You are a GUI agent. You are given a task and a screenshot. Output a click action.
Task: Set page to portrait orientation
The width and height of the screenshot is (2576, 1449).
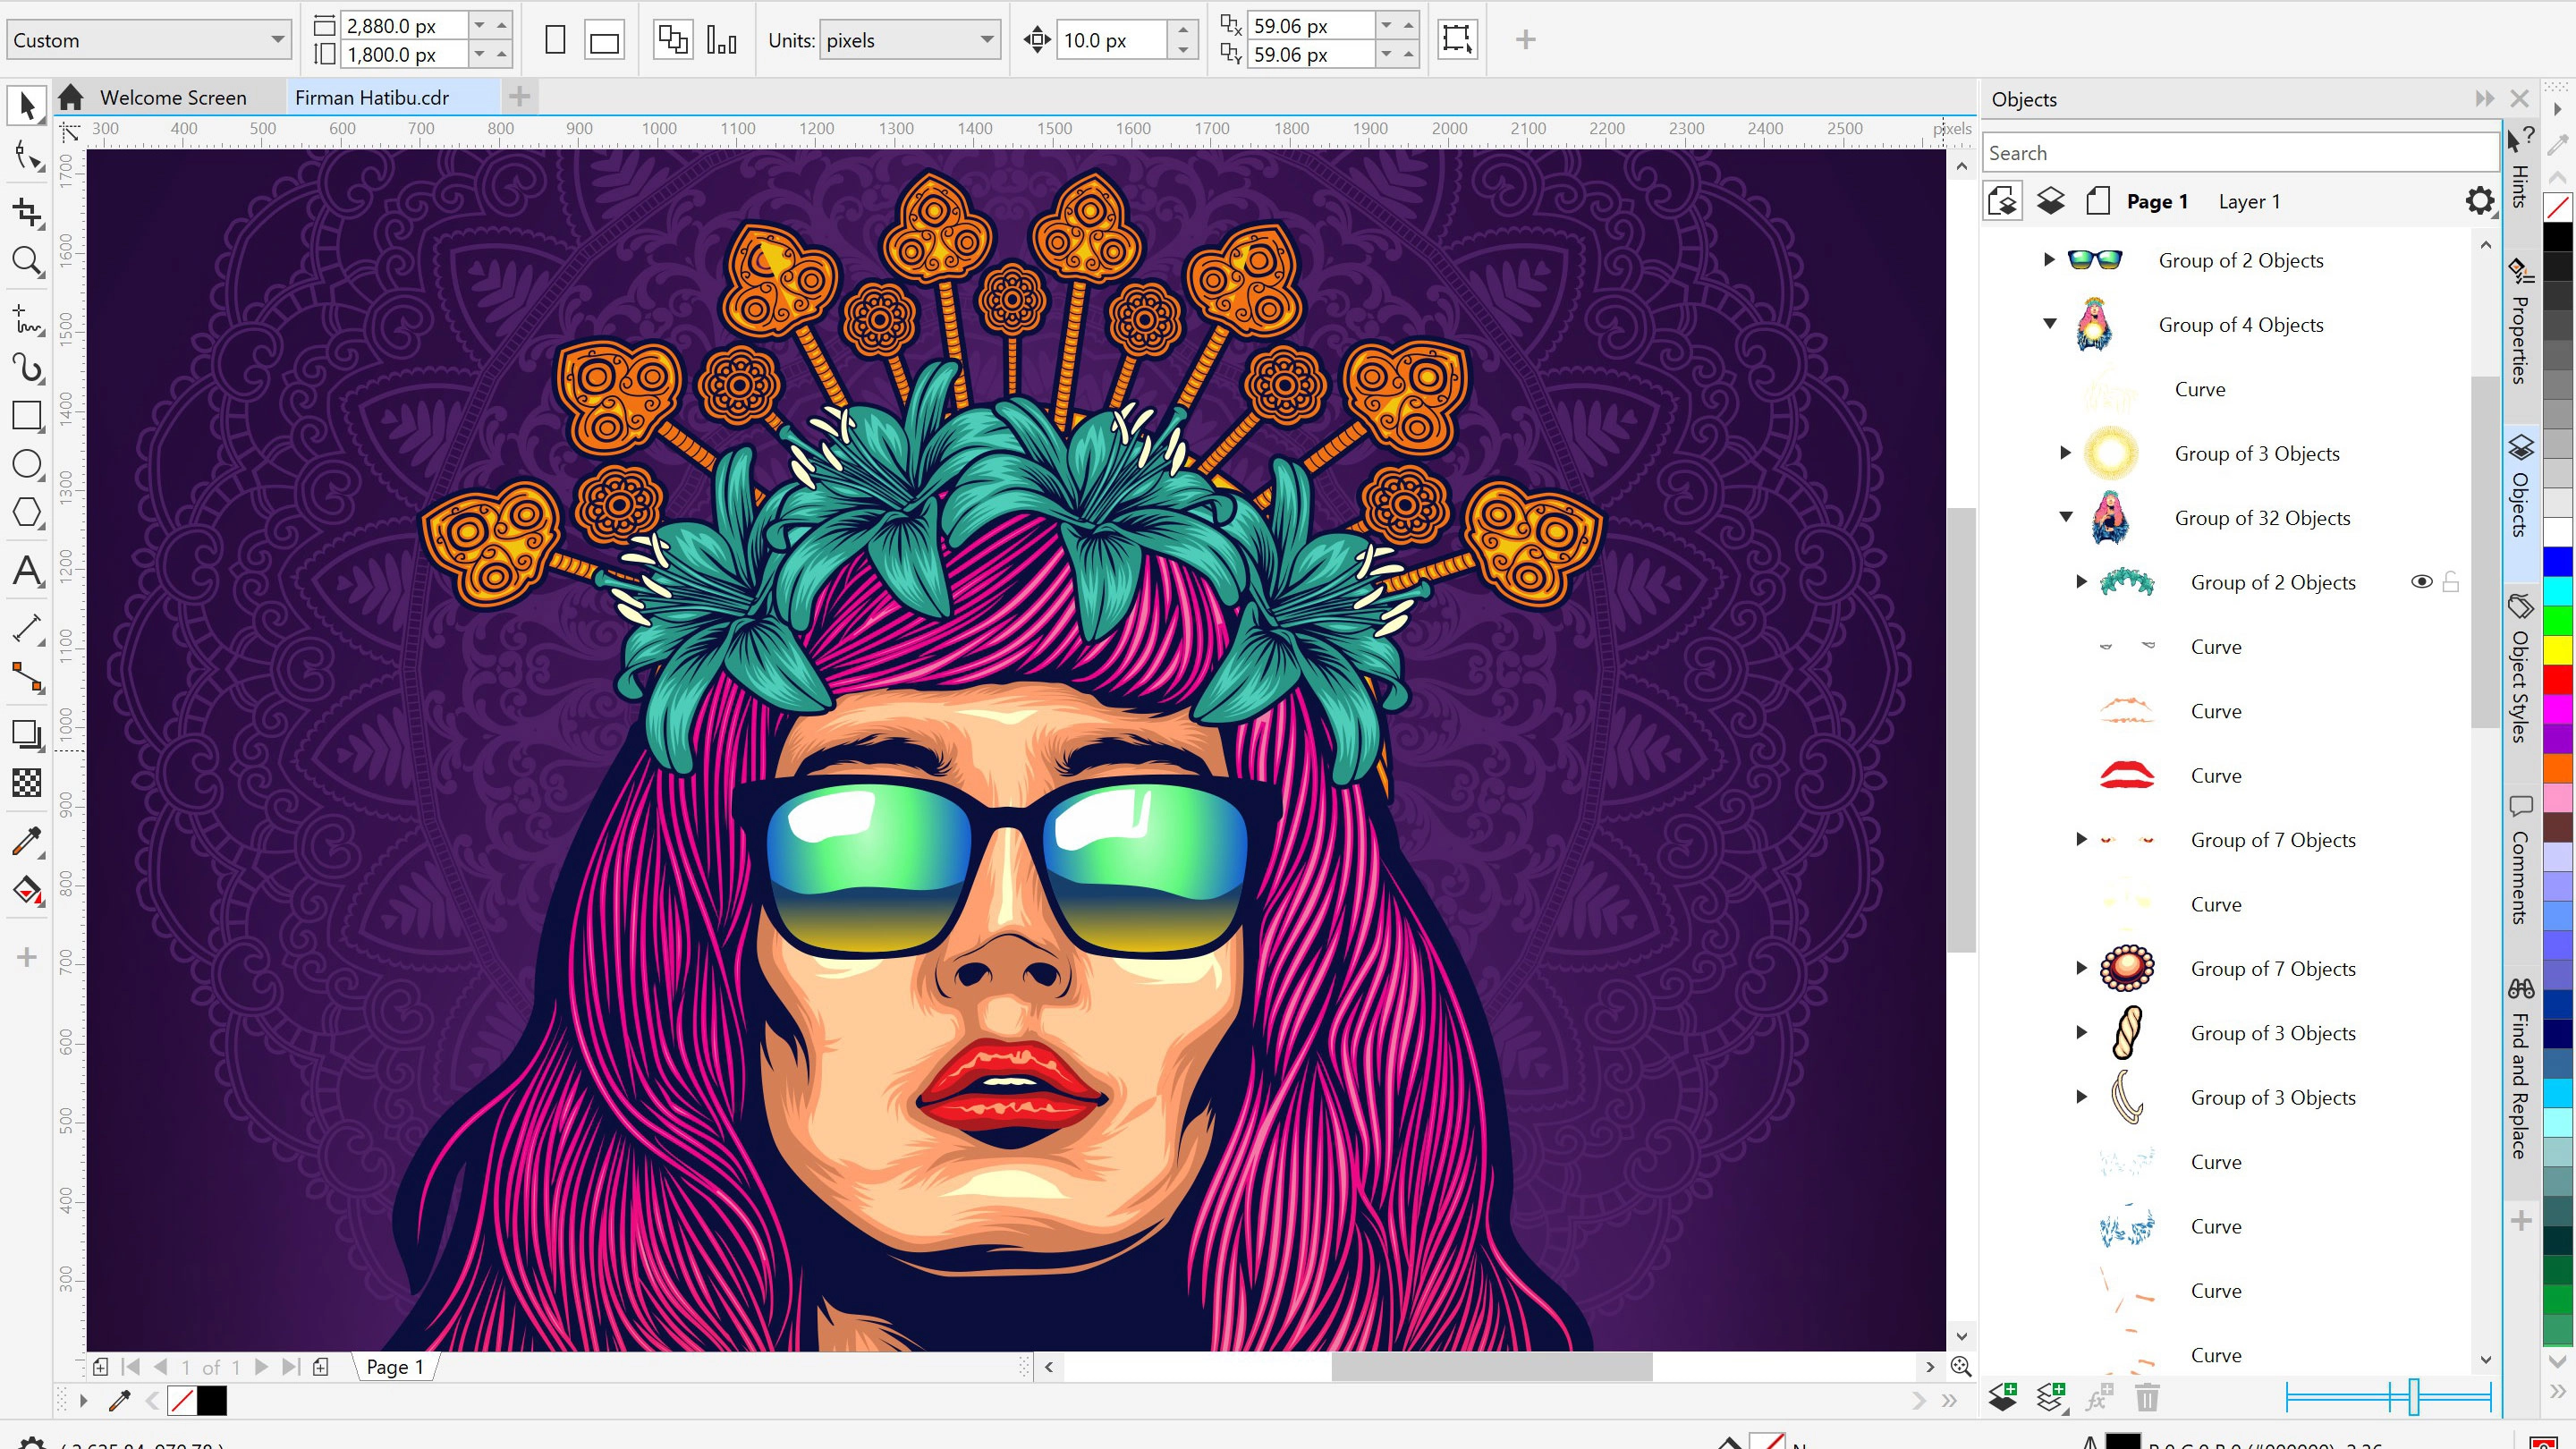pyautogui.click(x=555, y=40)
